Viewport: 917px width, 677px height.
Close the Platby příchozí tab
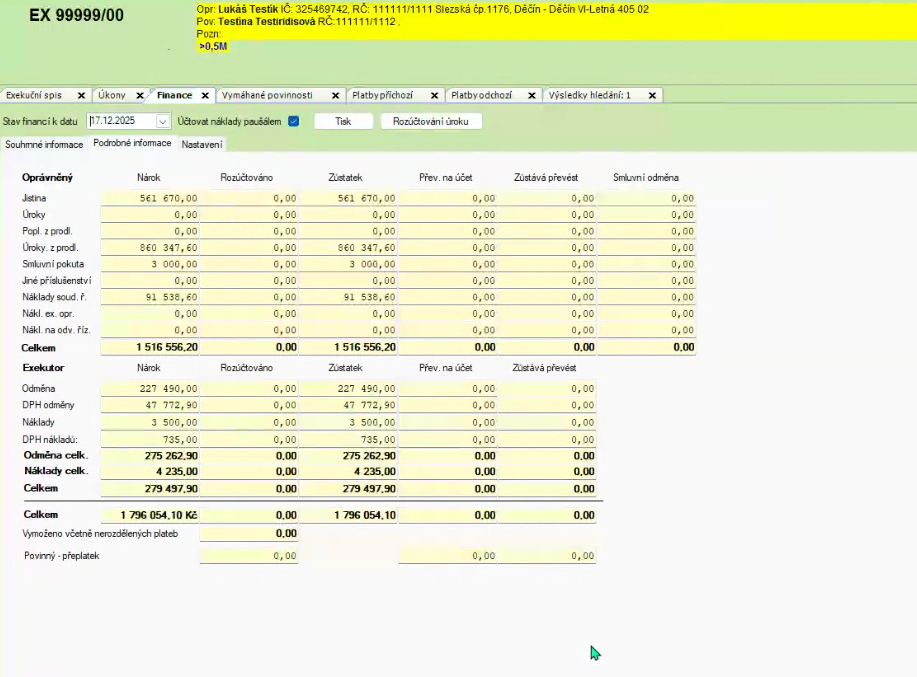434,95
